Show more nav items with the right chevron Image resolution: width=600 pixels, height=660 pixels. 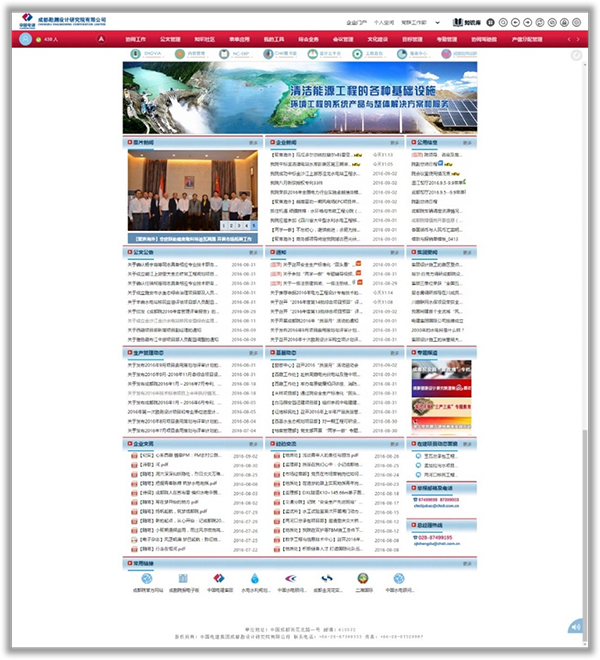[578, 39]
